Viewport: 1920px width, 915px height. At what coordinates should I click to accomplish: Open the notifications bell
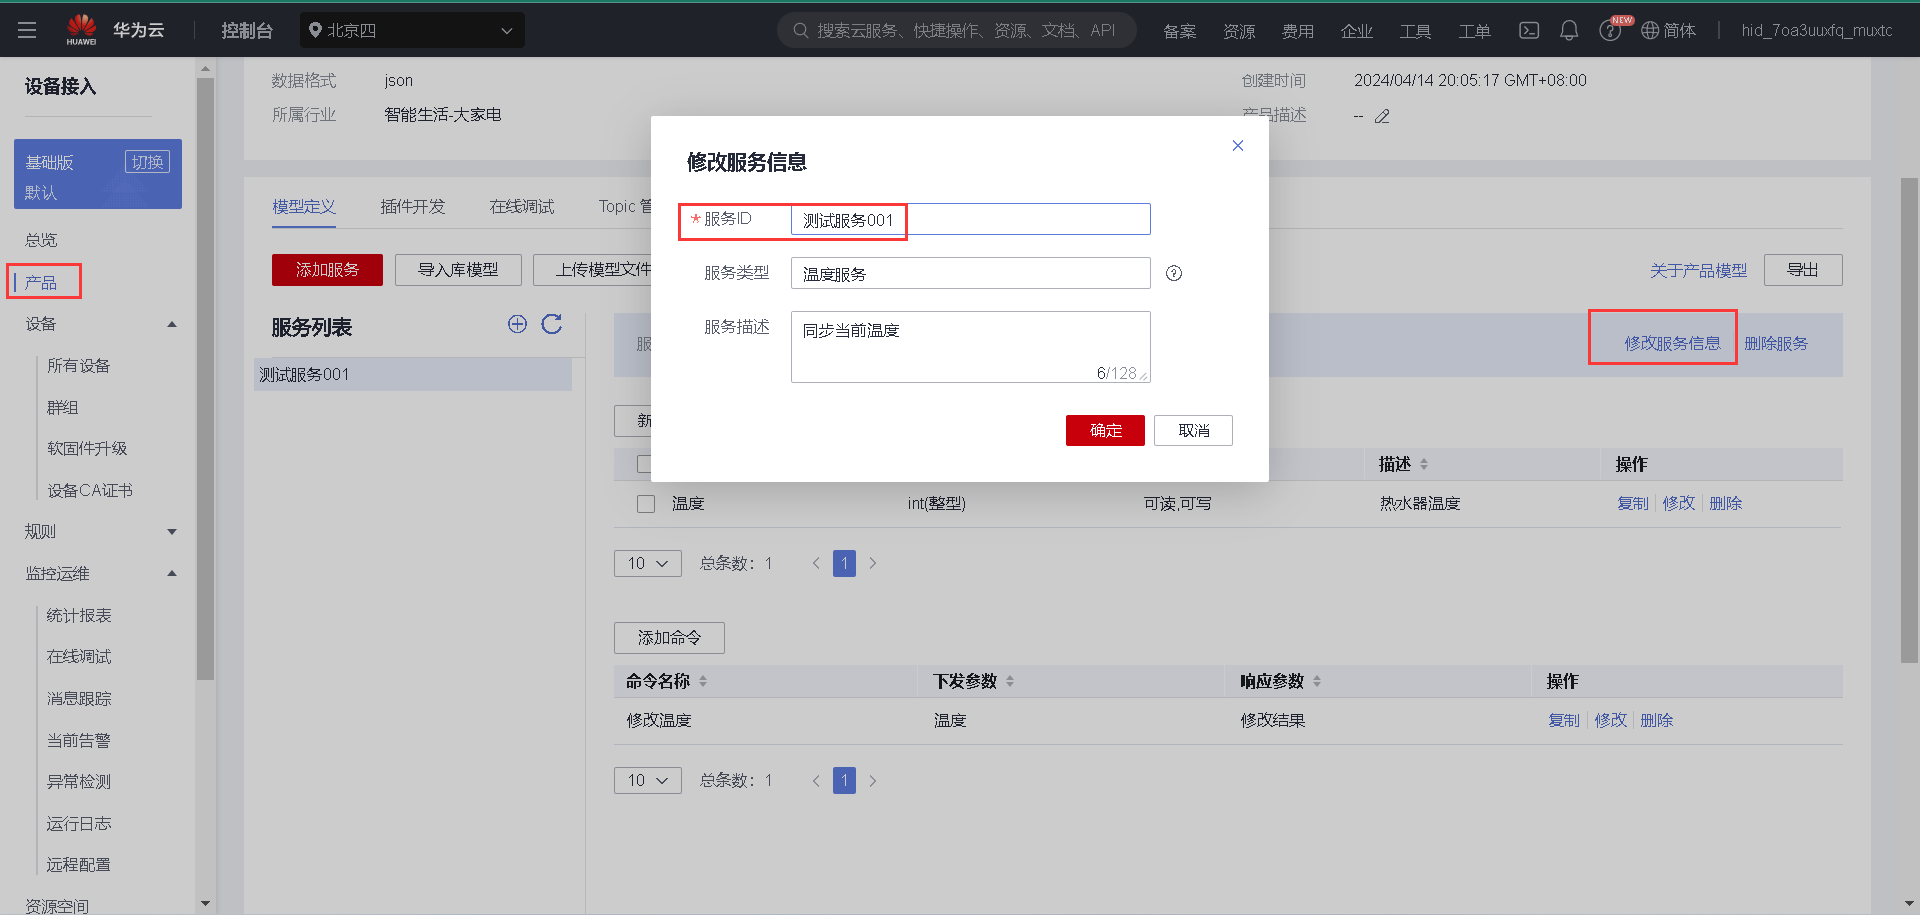pos(1569,30)
